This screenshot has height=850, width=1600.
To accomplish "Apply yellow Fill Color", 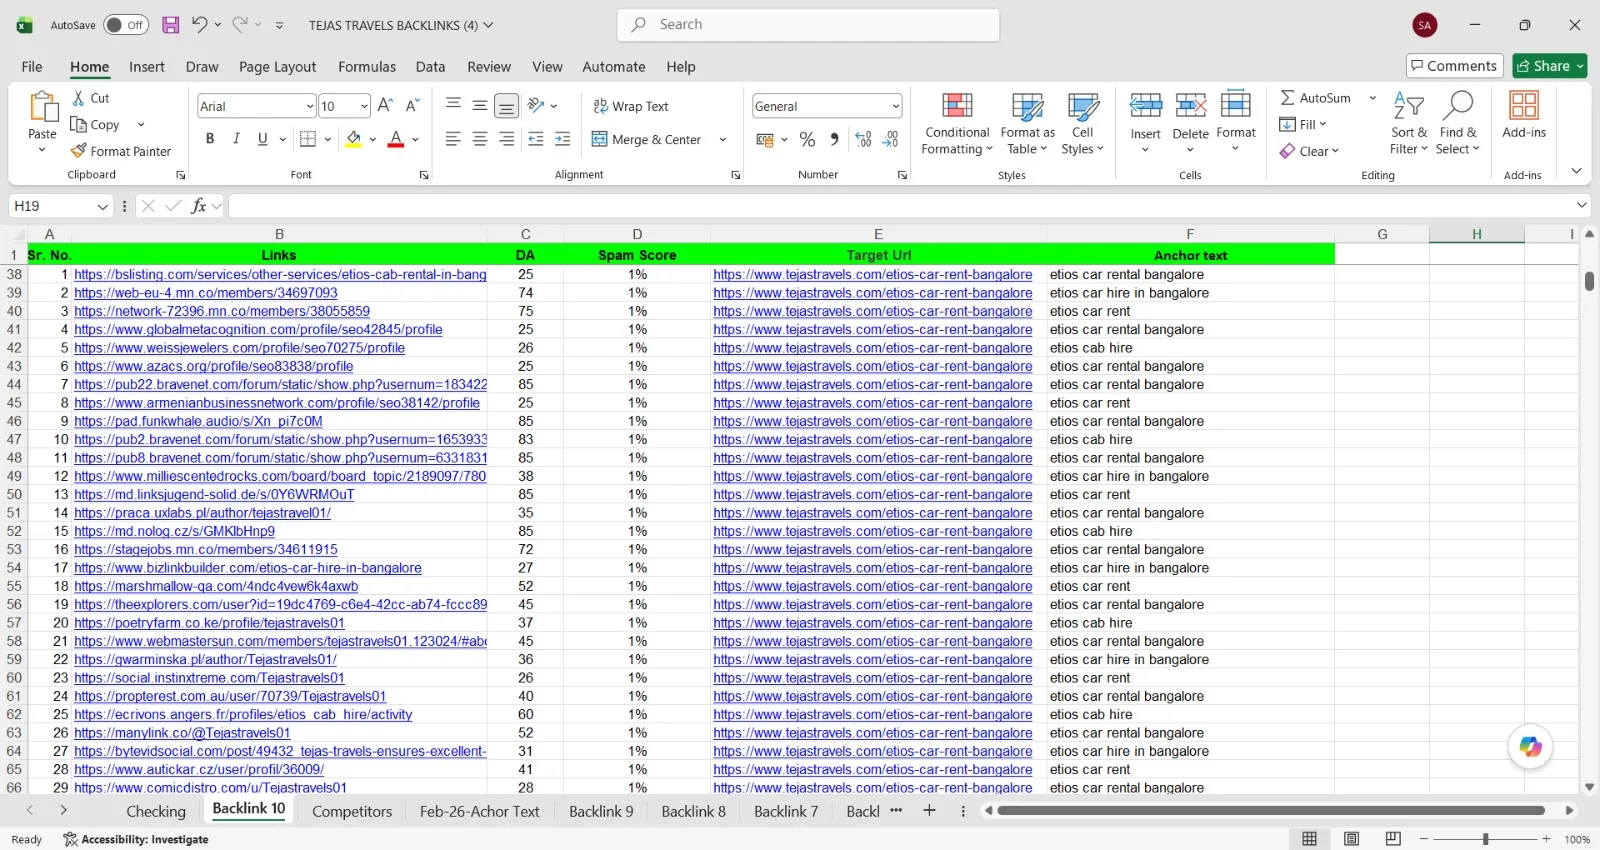I will point(353,139).
